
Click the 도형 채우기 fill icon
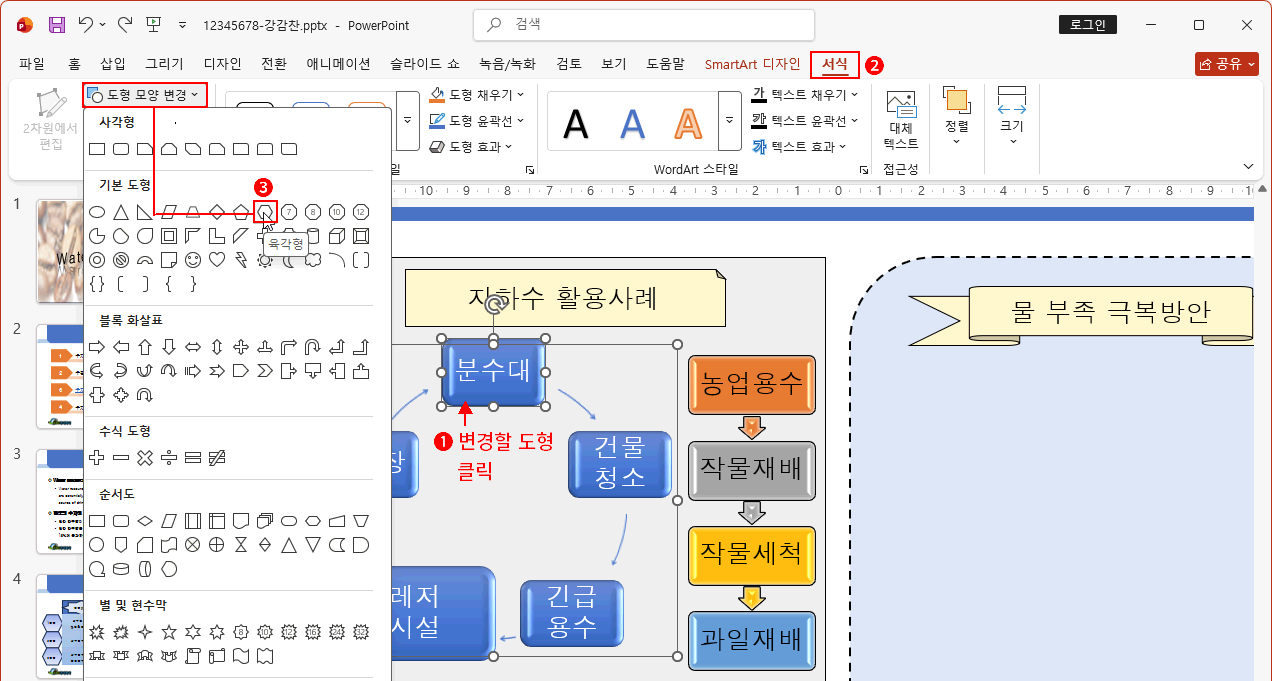click(436, 95)
